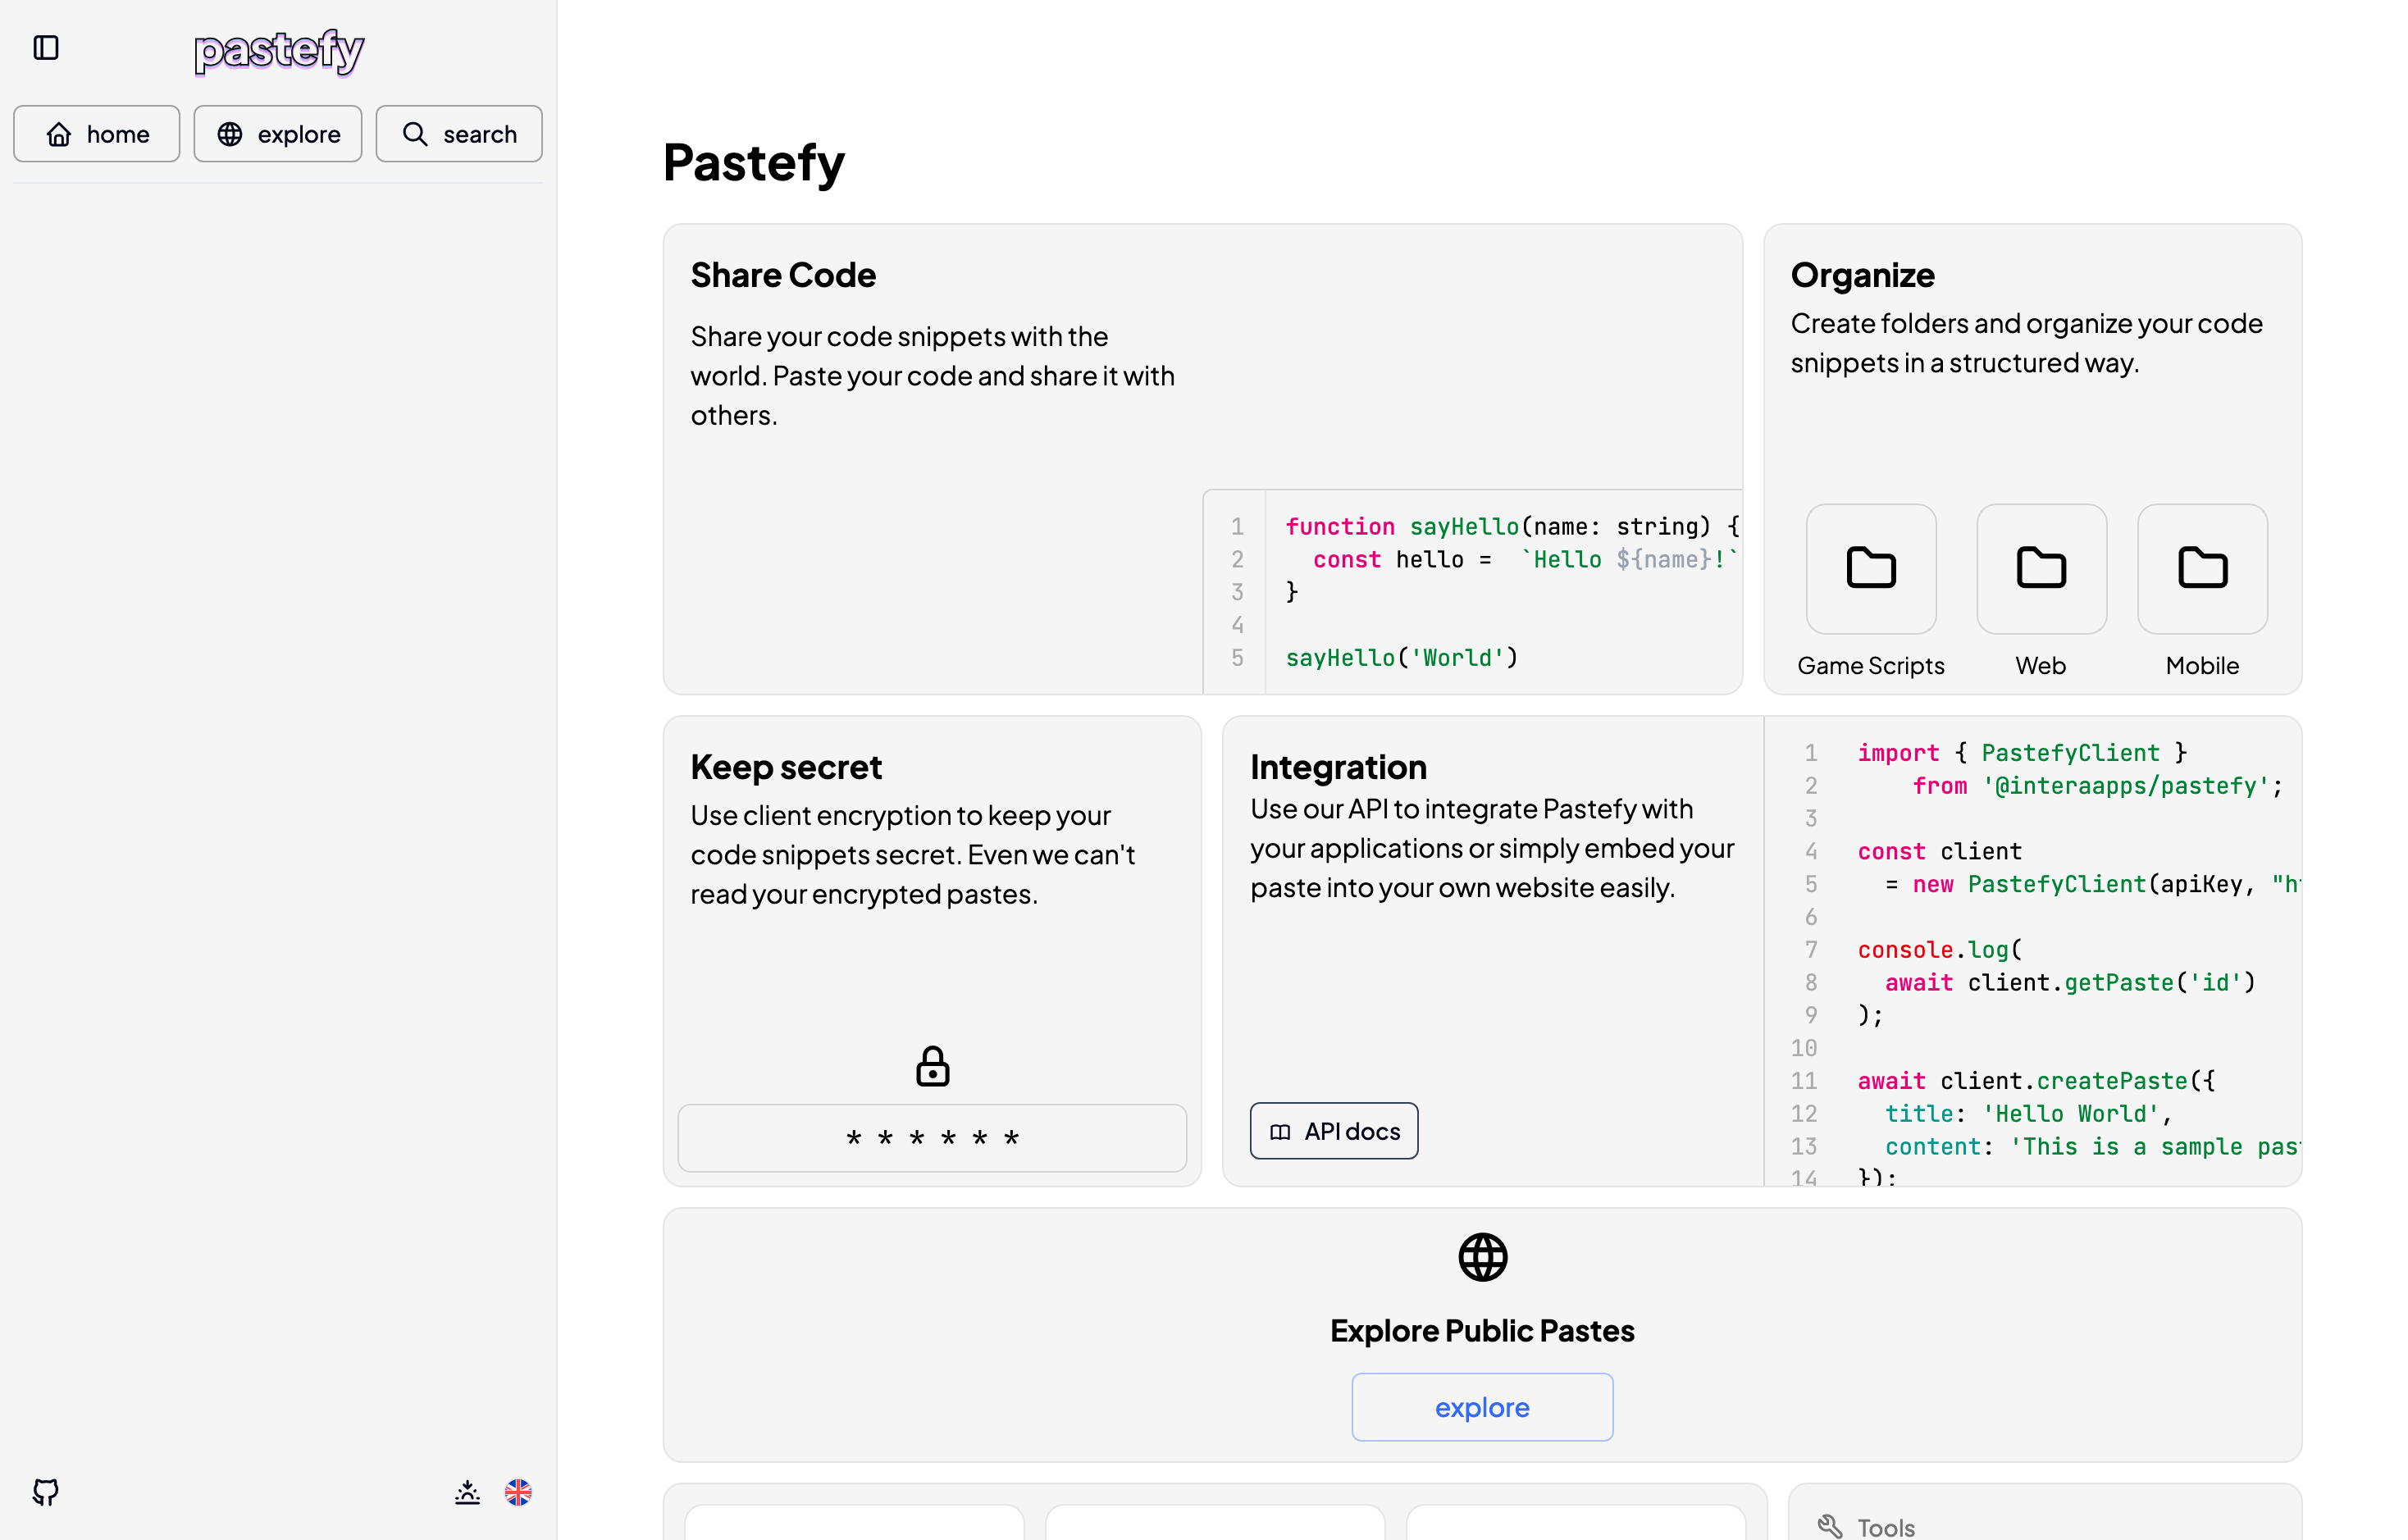Collapse the sidebar with the panel icon

point(46,48)
